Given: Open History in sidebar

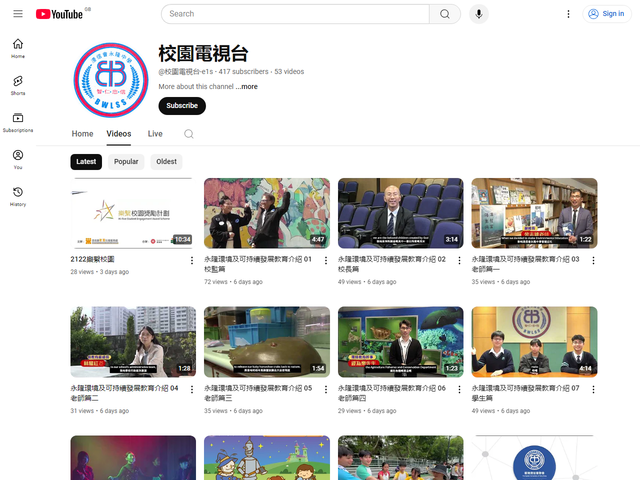Looking at the screenshot, I should (18, 196).
